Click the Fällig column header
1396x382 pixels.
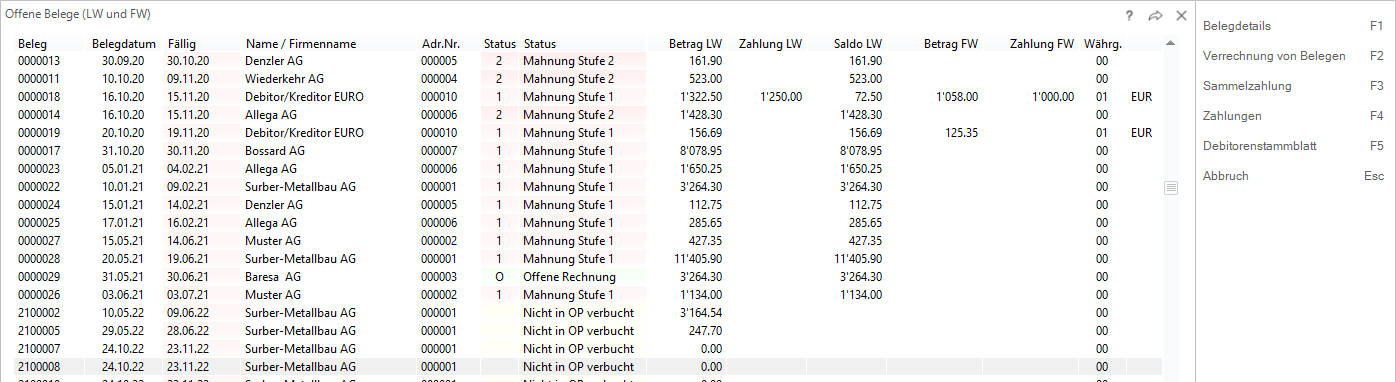(181, 44)
